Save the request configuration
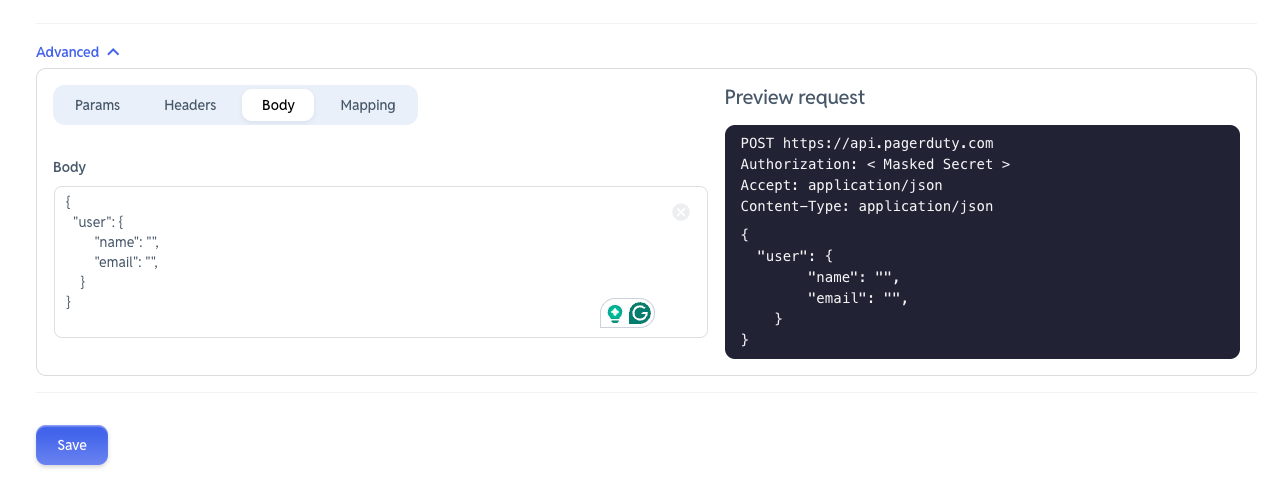1285x481 pixels. click(x=72, y=445)
